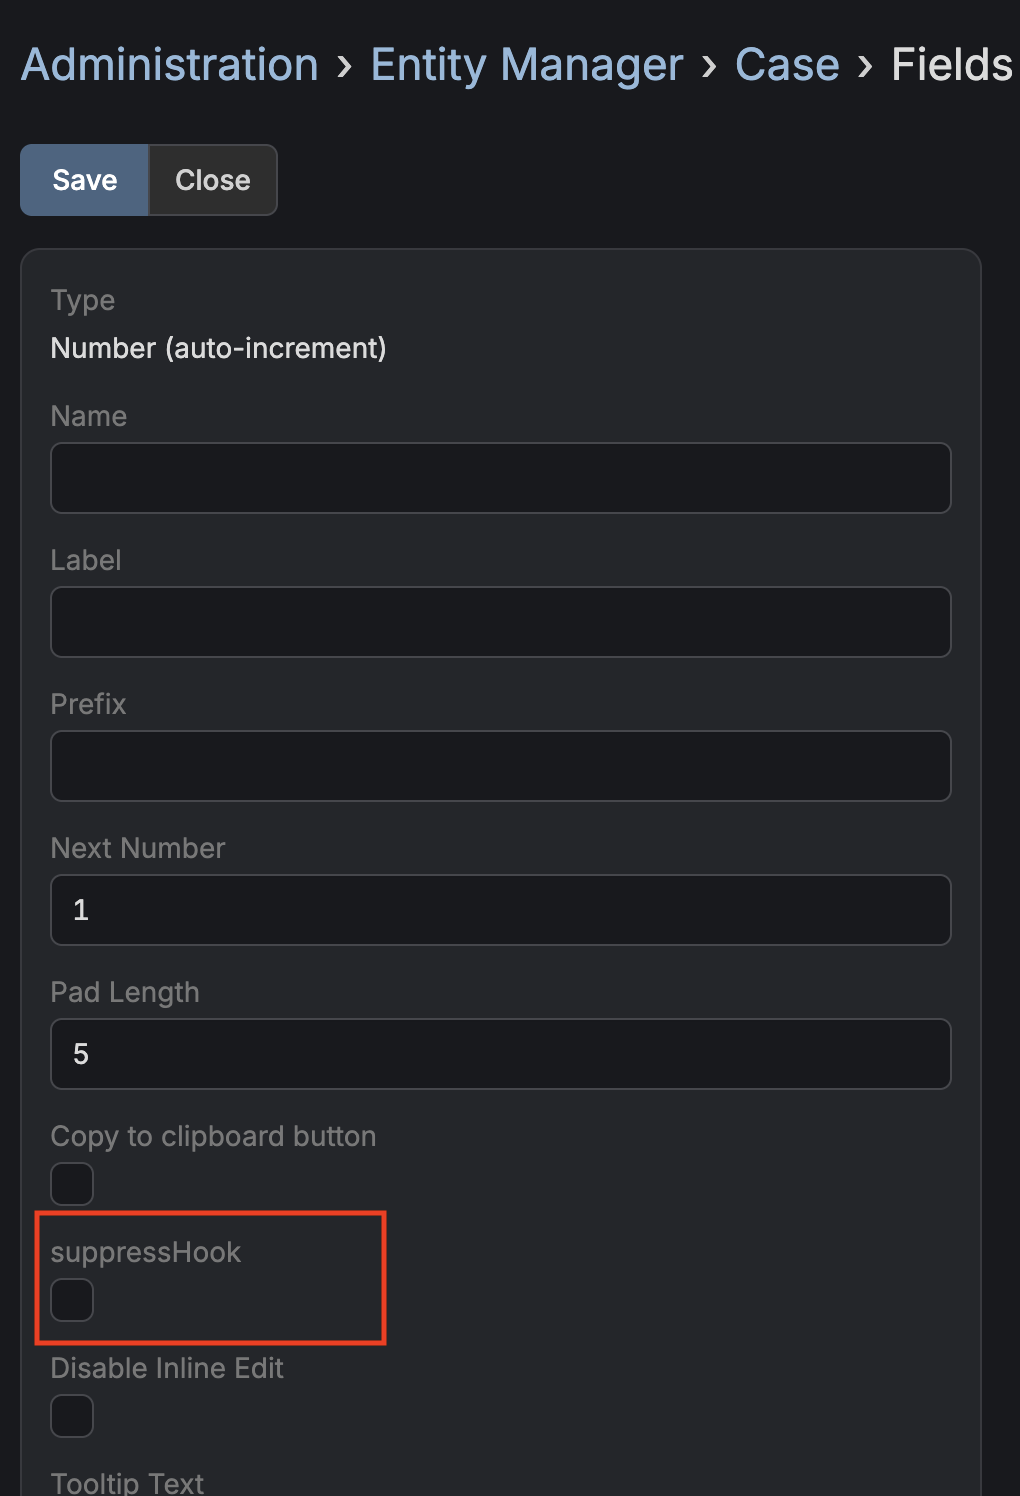Tick the suppressHook checkbox
This screenshot has height=1496, width=1020.
click(x=72, y=1300)
